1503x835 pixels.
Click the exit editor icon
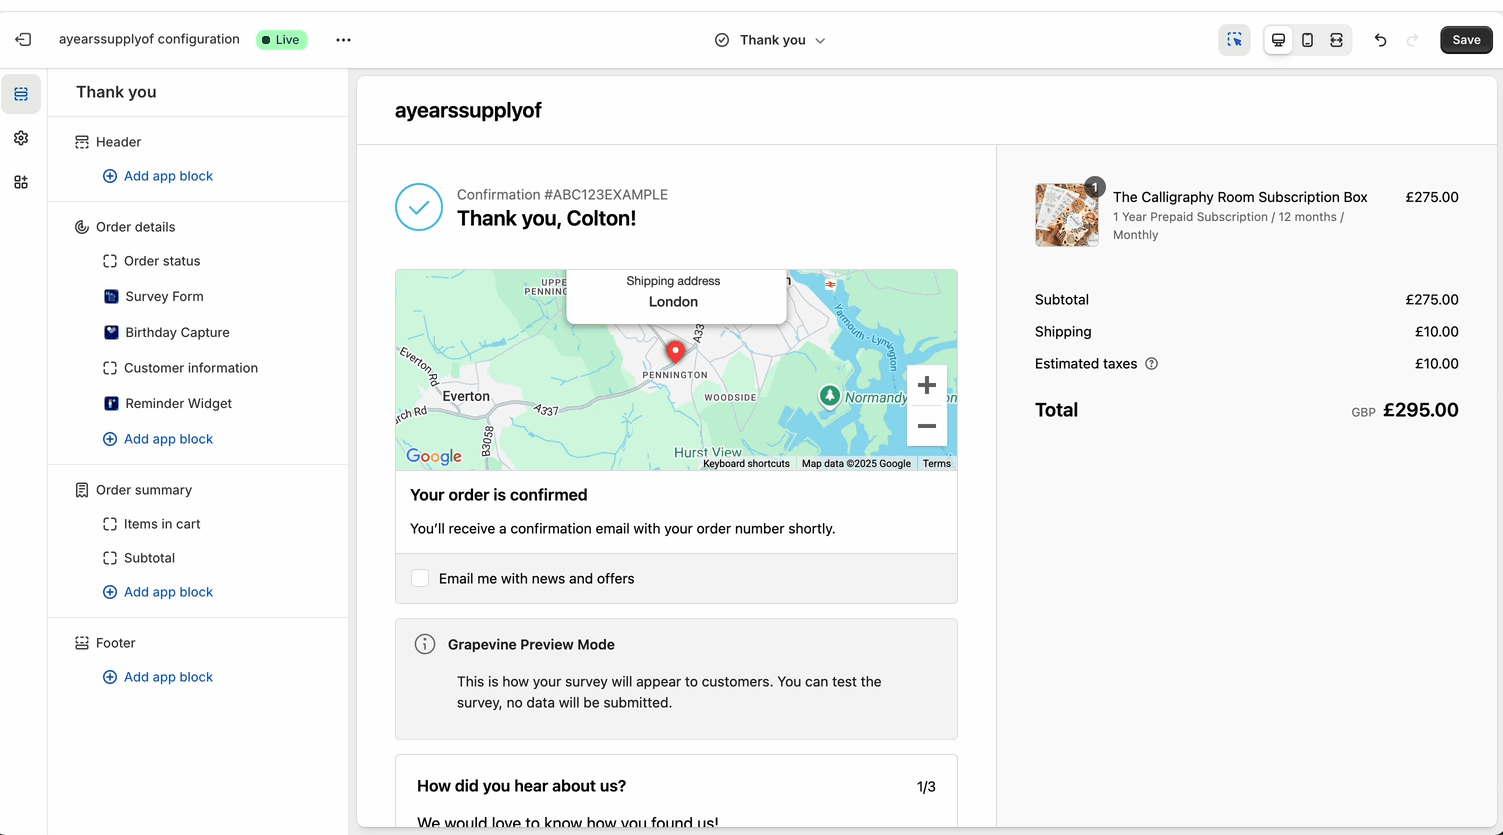click(23, 40)
